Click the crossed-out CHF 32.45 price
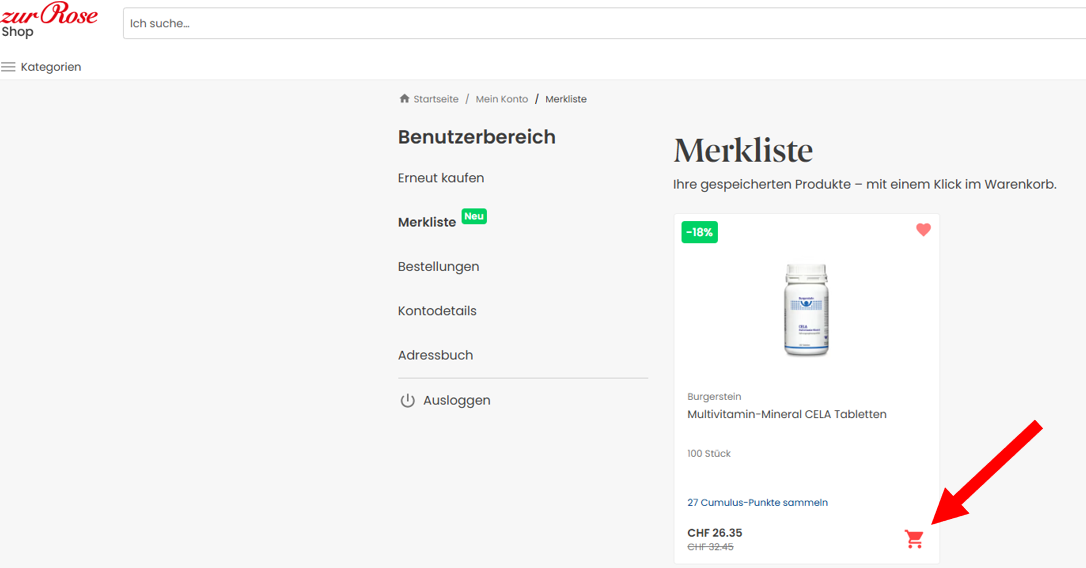The height and width of the screenshot is (568, 1086). click(710, 547)
